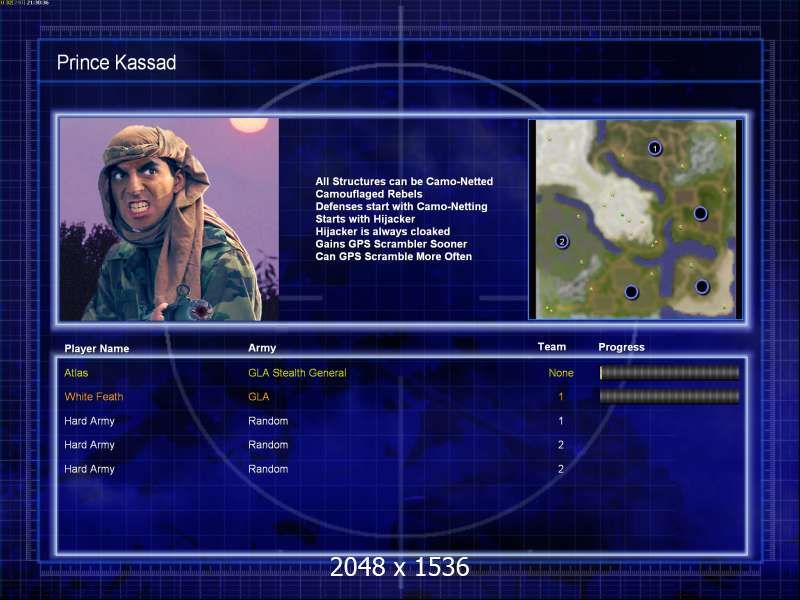Click the 'Player Name' column header
The height and width of the screenshot is (600, 800).
(x=96, y=348)
